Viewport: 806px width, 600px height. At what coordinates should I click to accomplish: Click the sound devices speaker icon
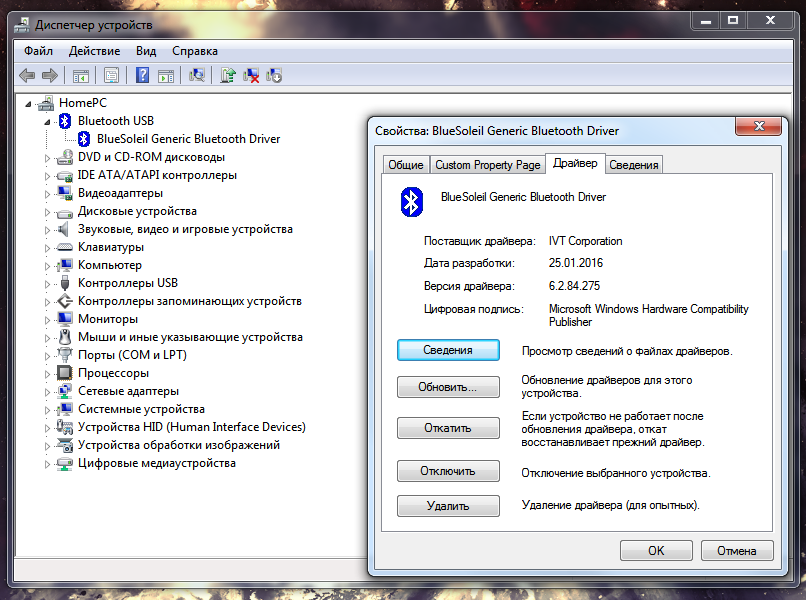(x=64, y=229)
